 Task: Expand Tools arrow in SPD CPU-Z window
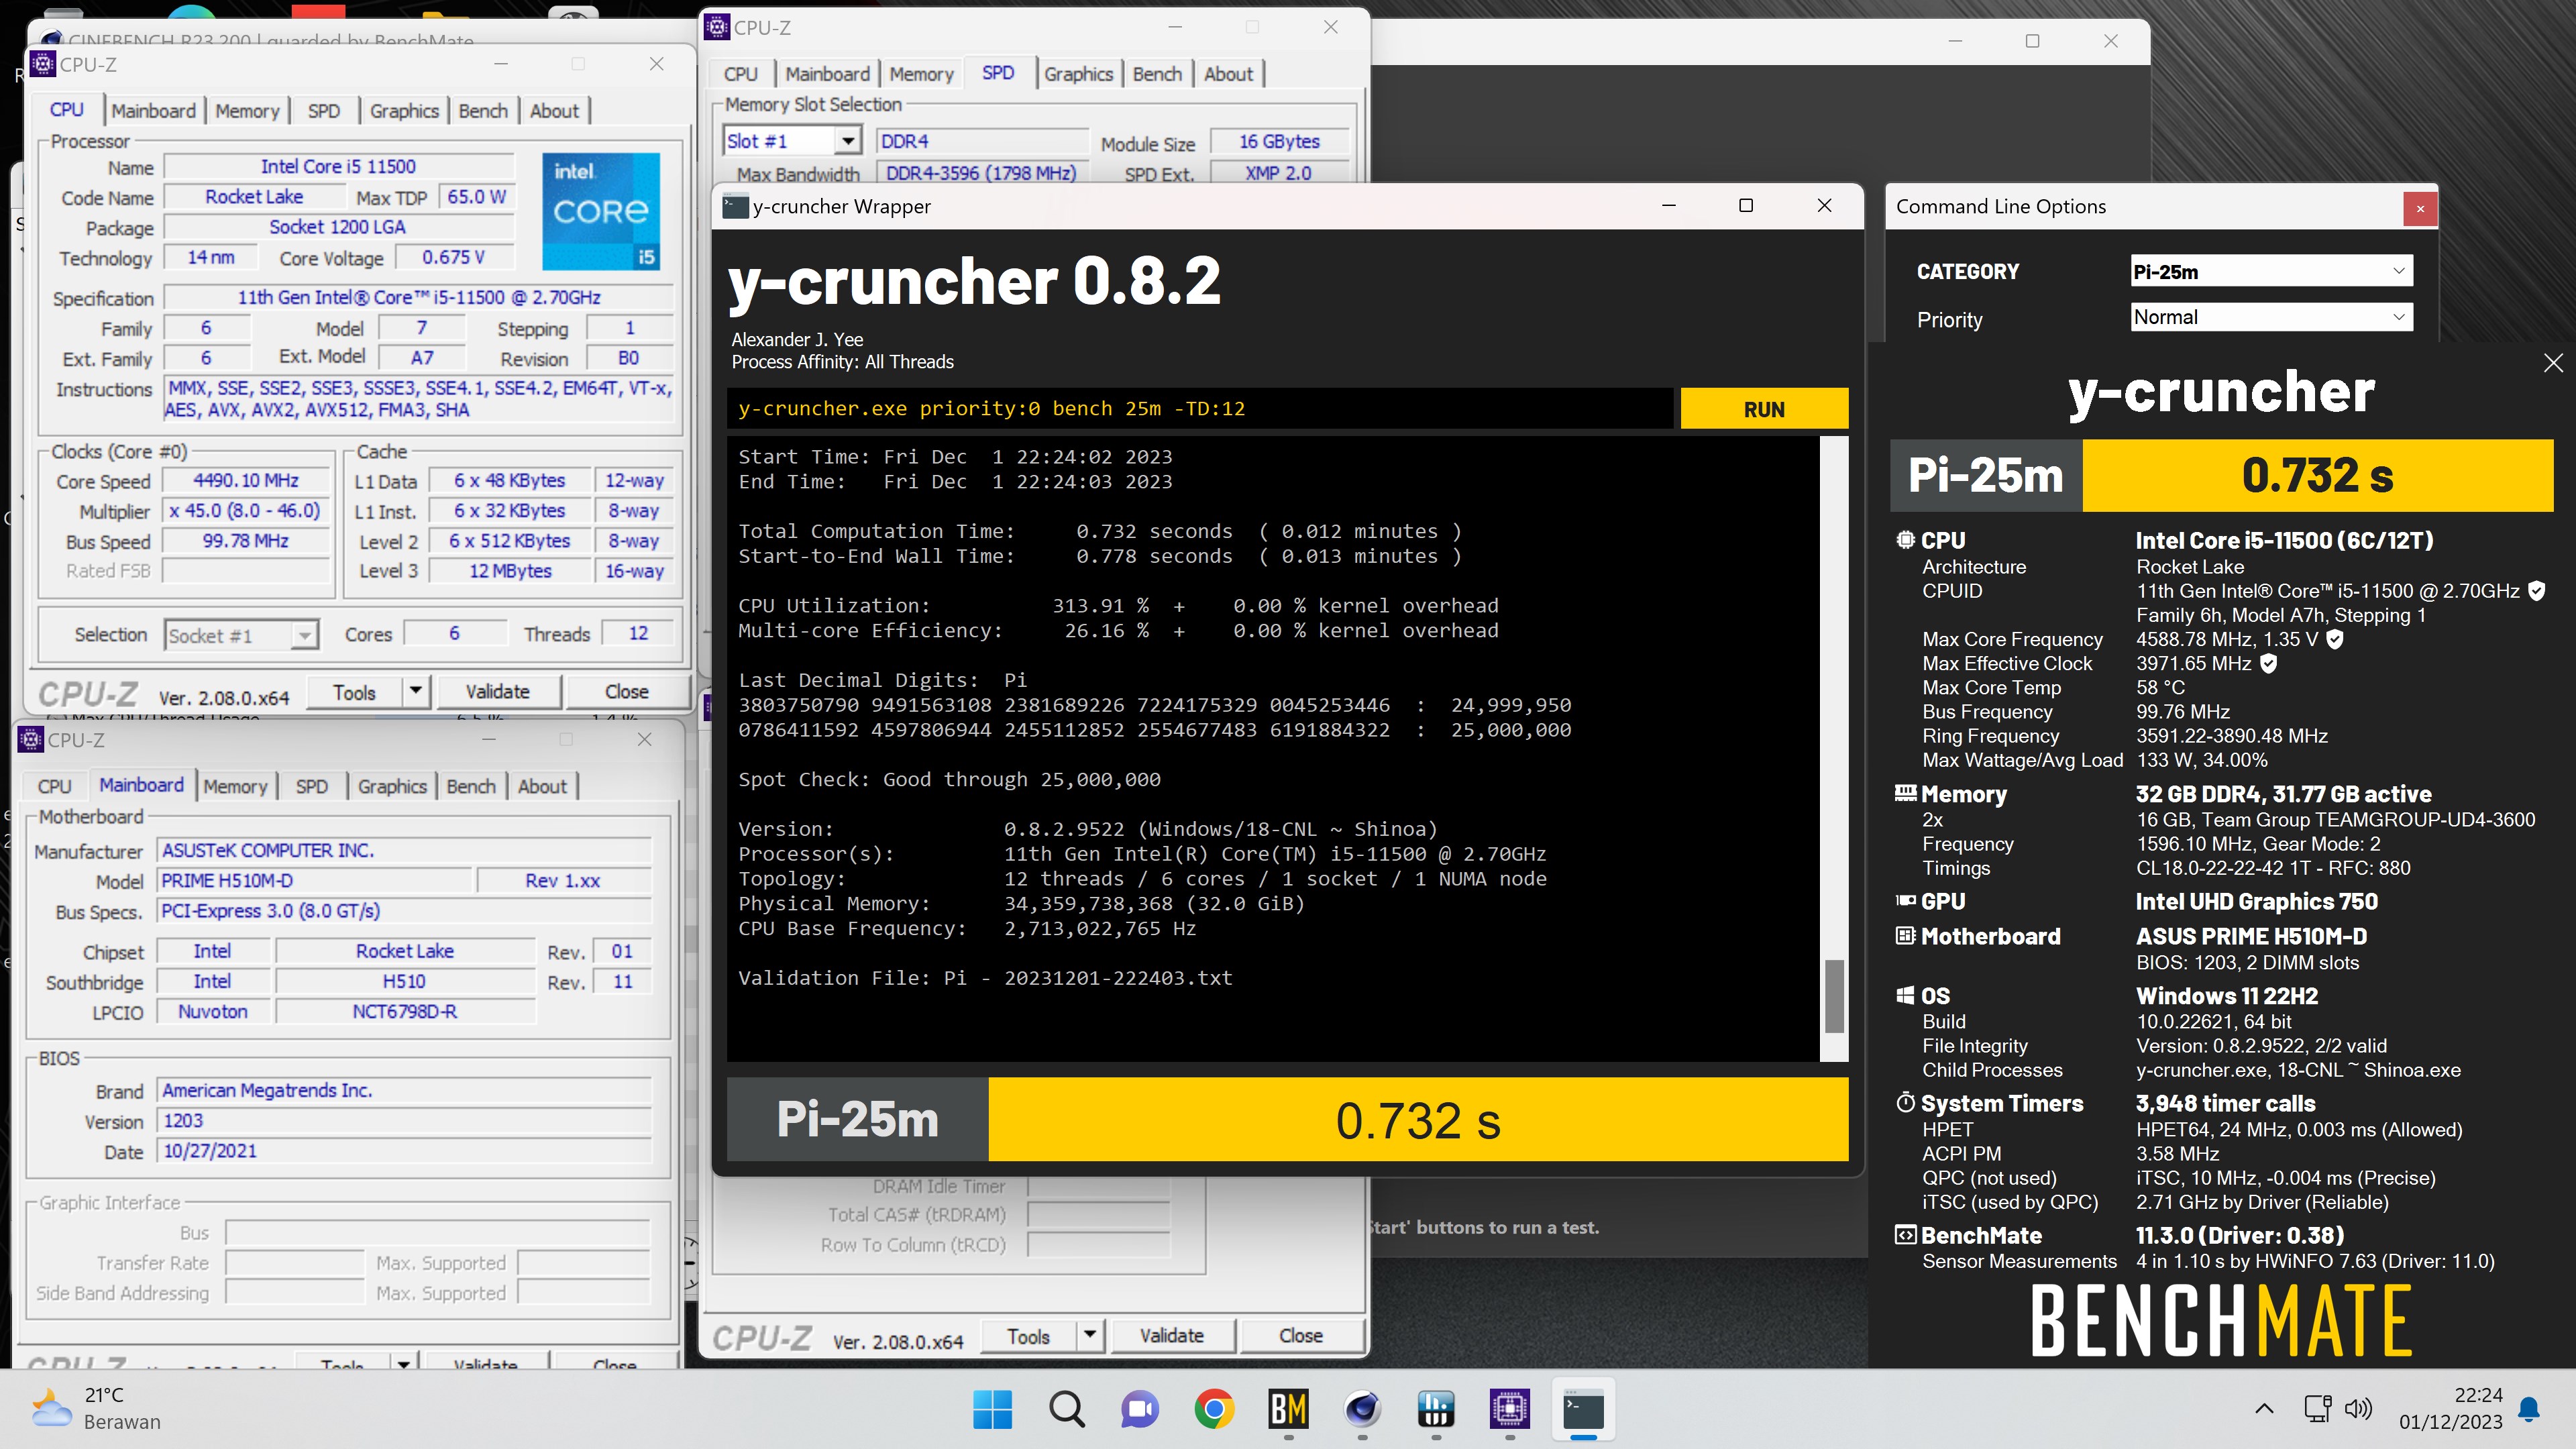pos(1089,1335)
